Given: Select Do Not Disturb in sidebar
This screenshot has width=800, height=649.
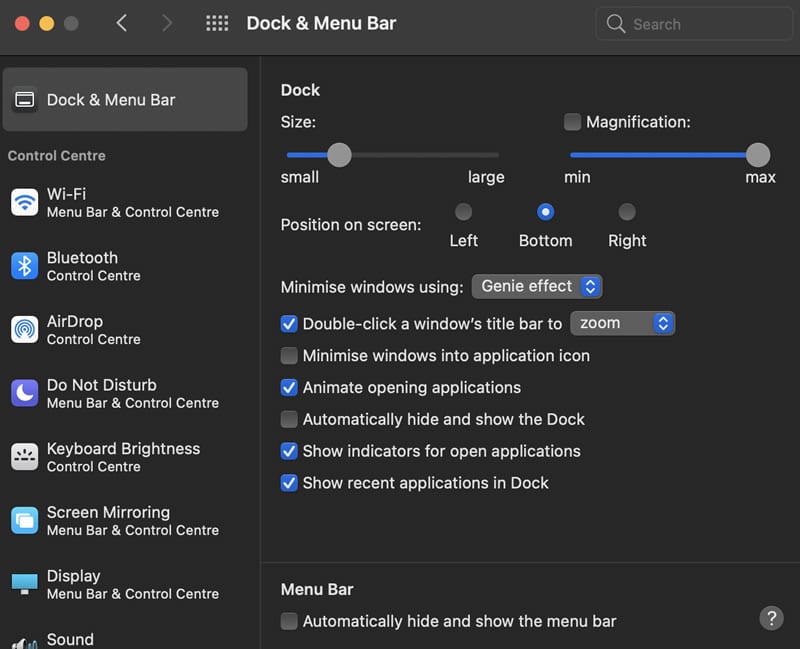Looking at the screenshot, I should 125,393.
